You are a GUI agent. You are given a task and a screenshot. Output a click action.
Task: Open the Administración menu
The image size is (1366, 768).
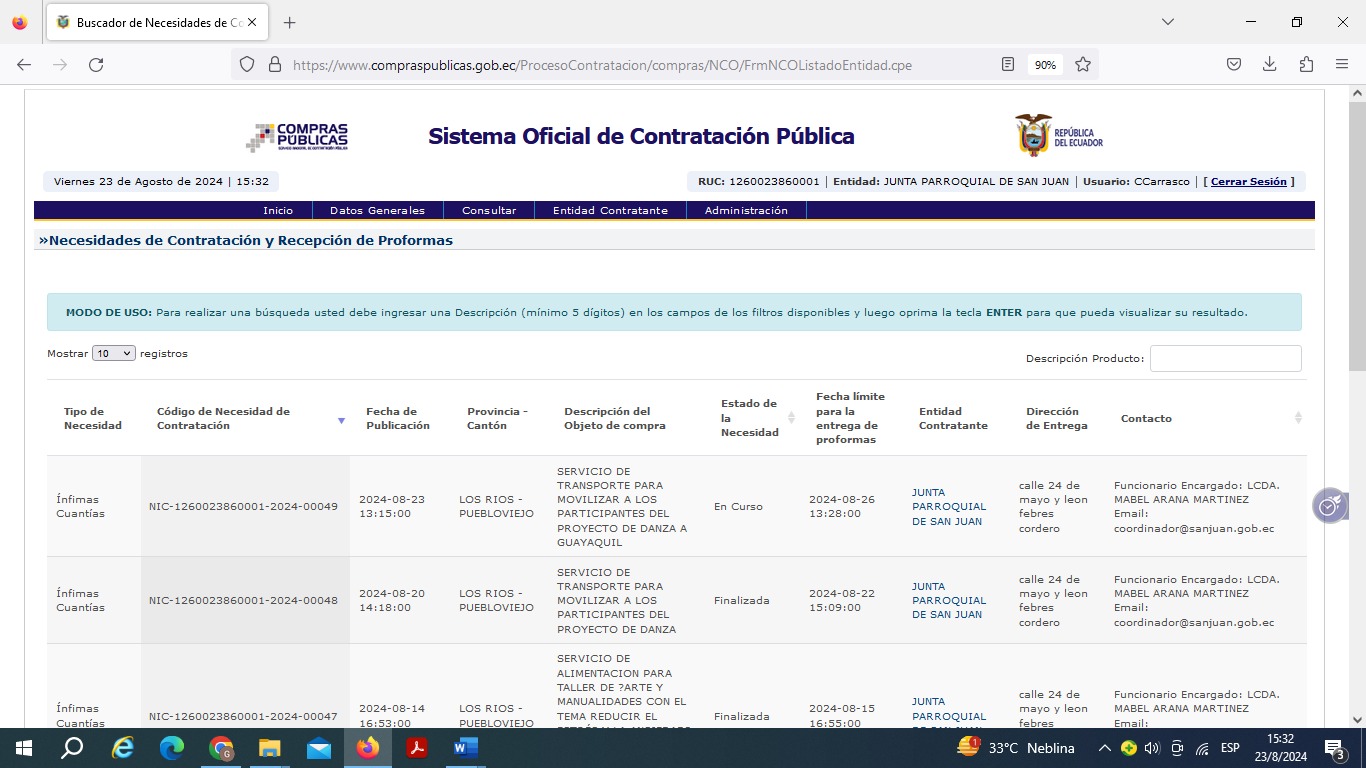point(746,211)
